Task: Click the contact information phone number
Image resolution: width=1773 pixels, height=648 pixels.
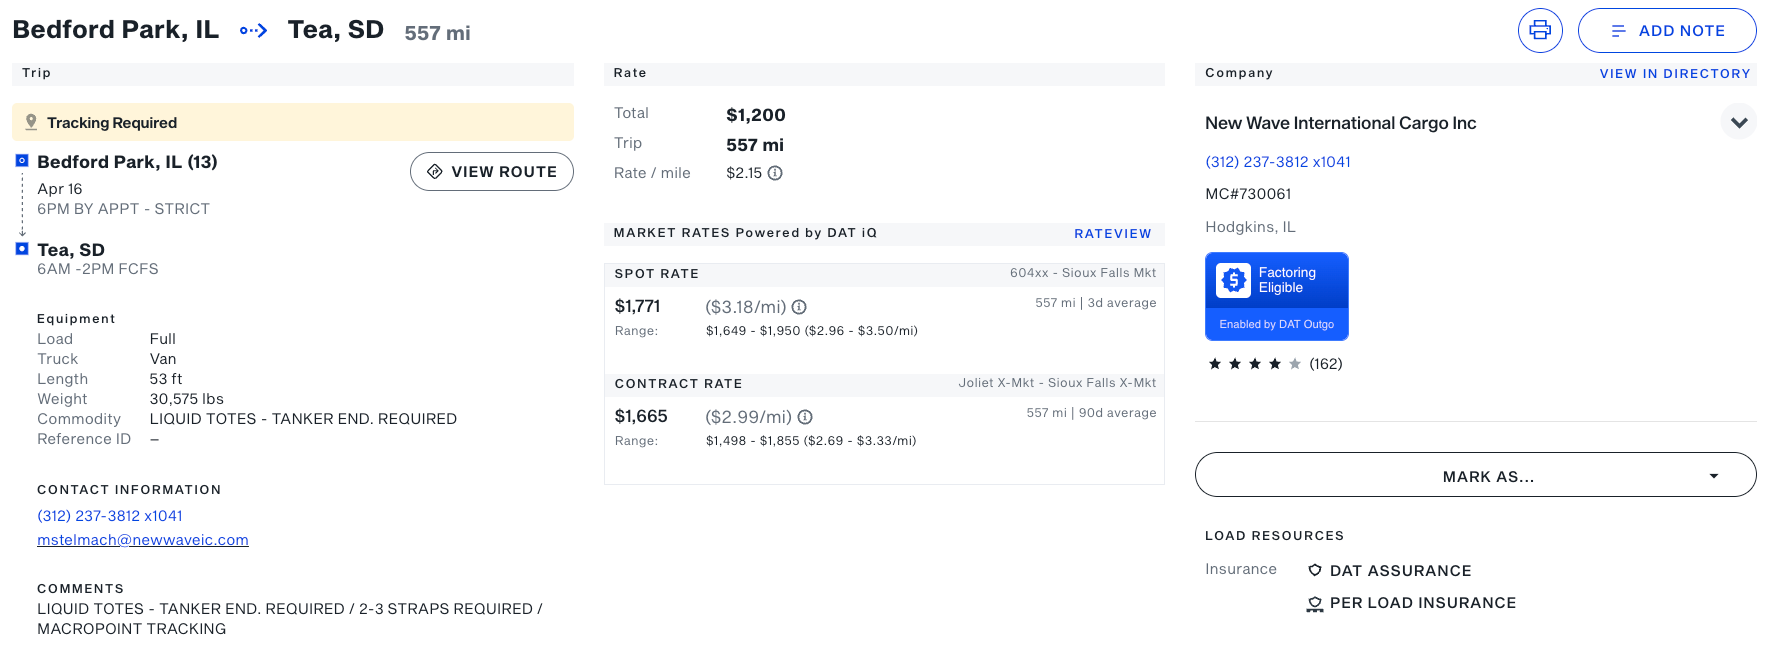Action: click(110, 516)
